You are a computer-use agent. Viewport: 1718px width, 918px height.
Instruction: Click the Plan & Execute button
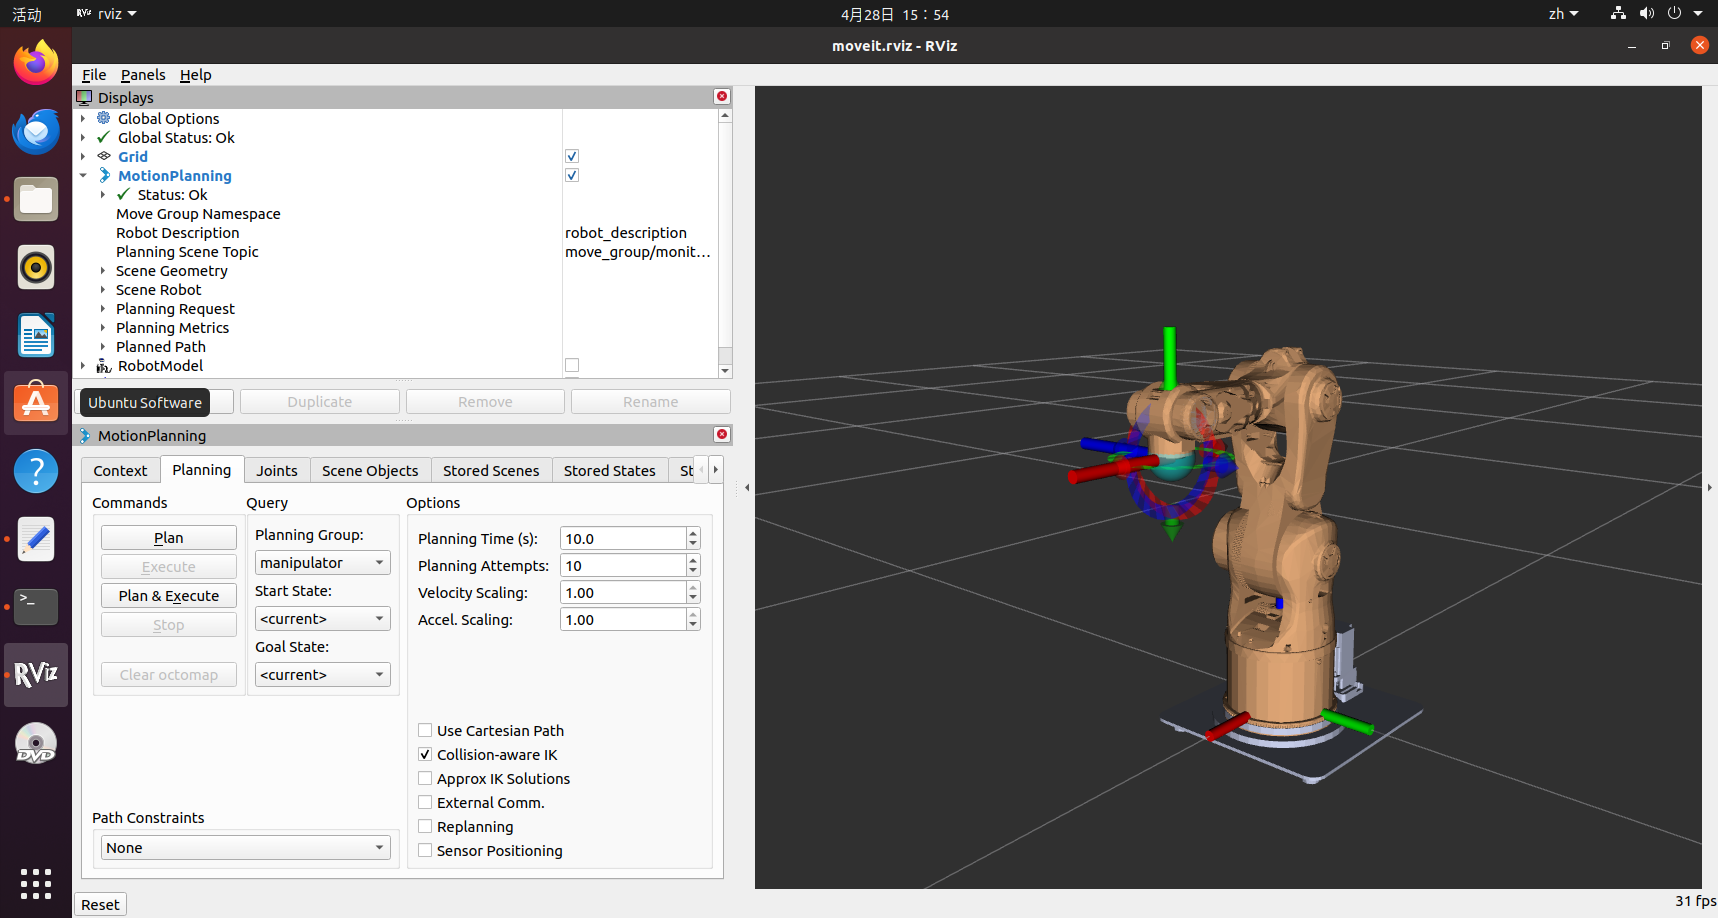(x=168, y=596)
